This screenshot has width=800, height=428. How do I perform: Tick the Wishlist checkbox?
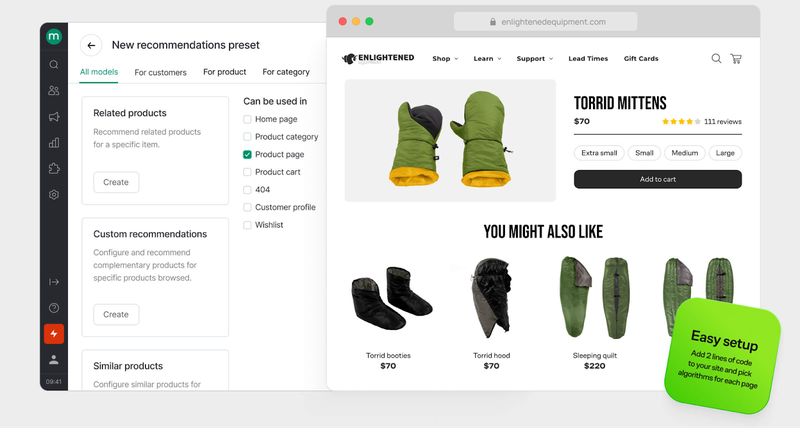[248, 225]
